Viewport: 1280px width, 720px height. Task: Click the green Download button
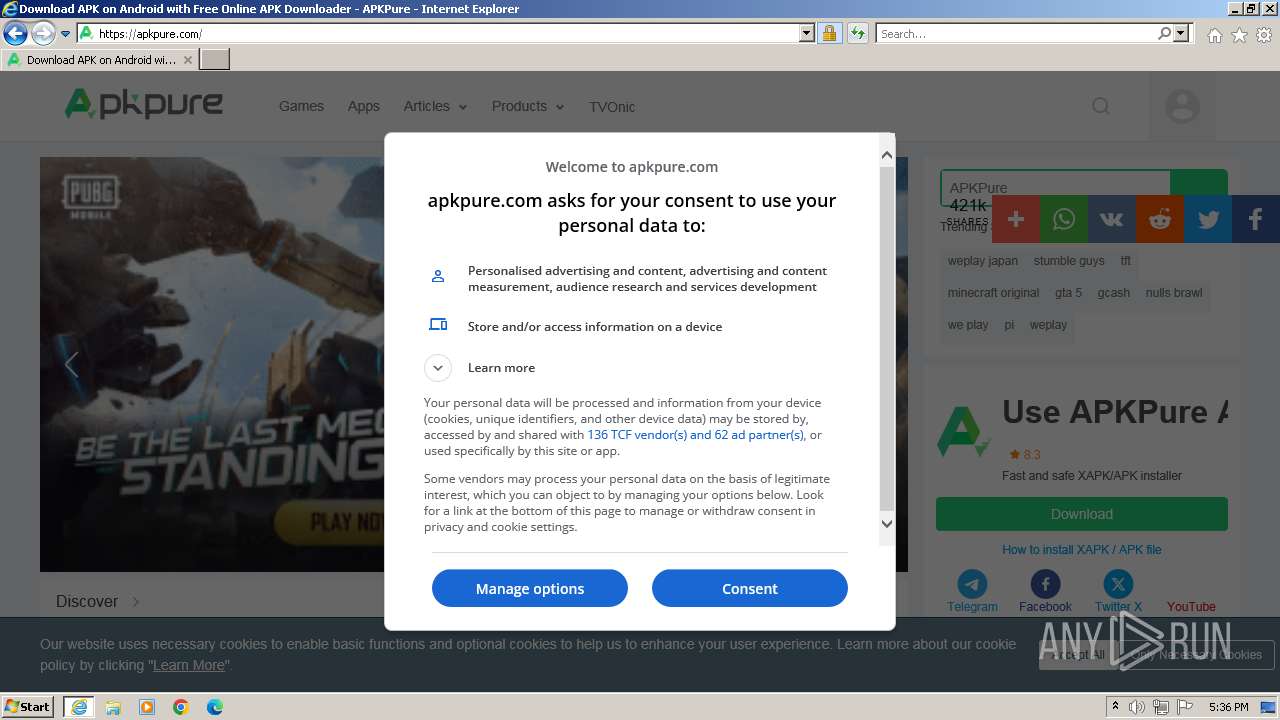pyautogui.click(x=1082, y=514)
